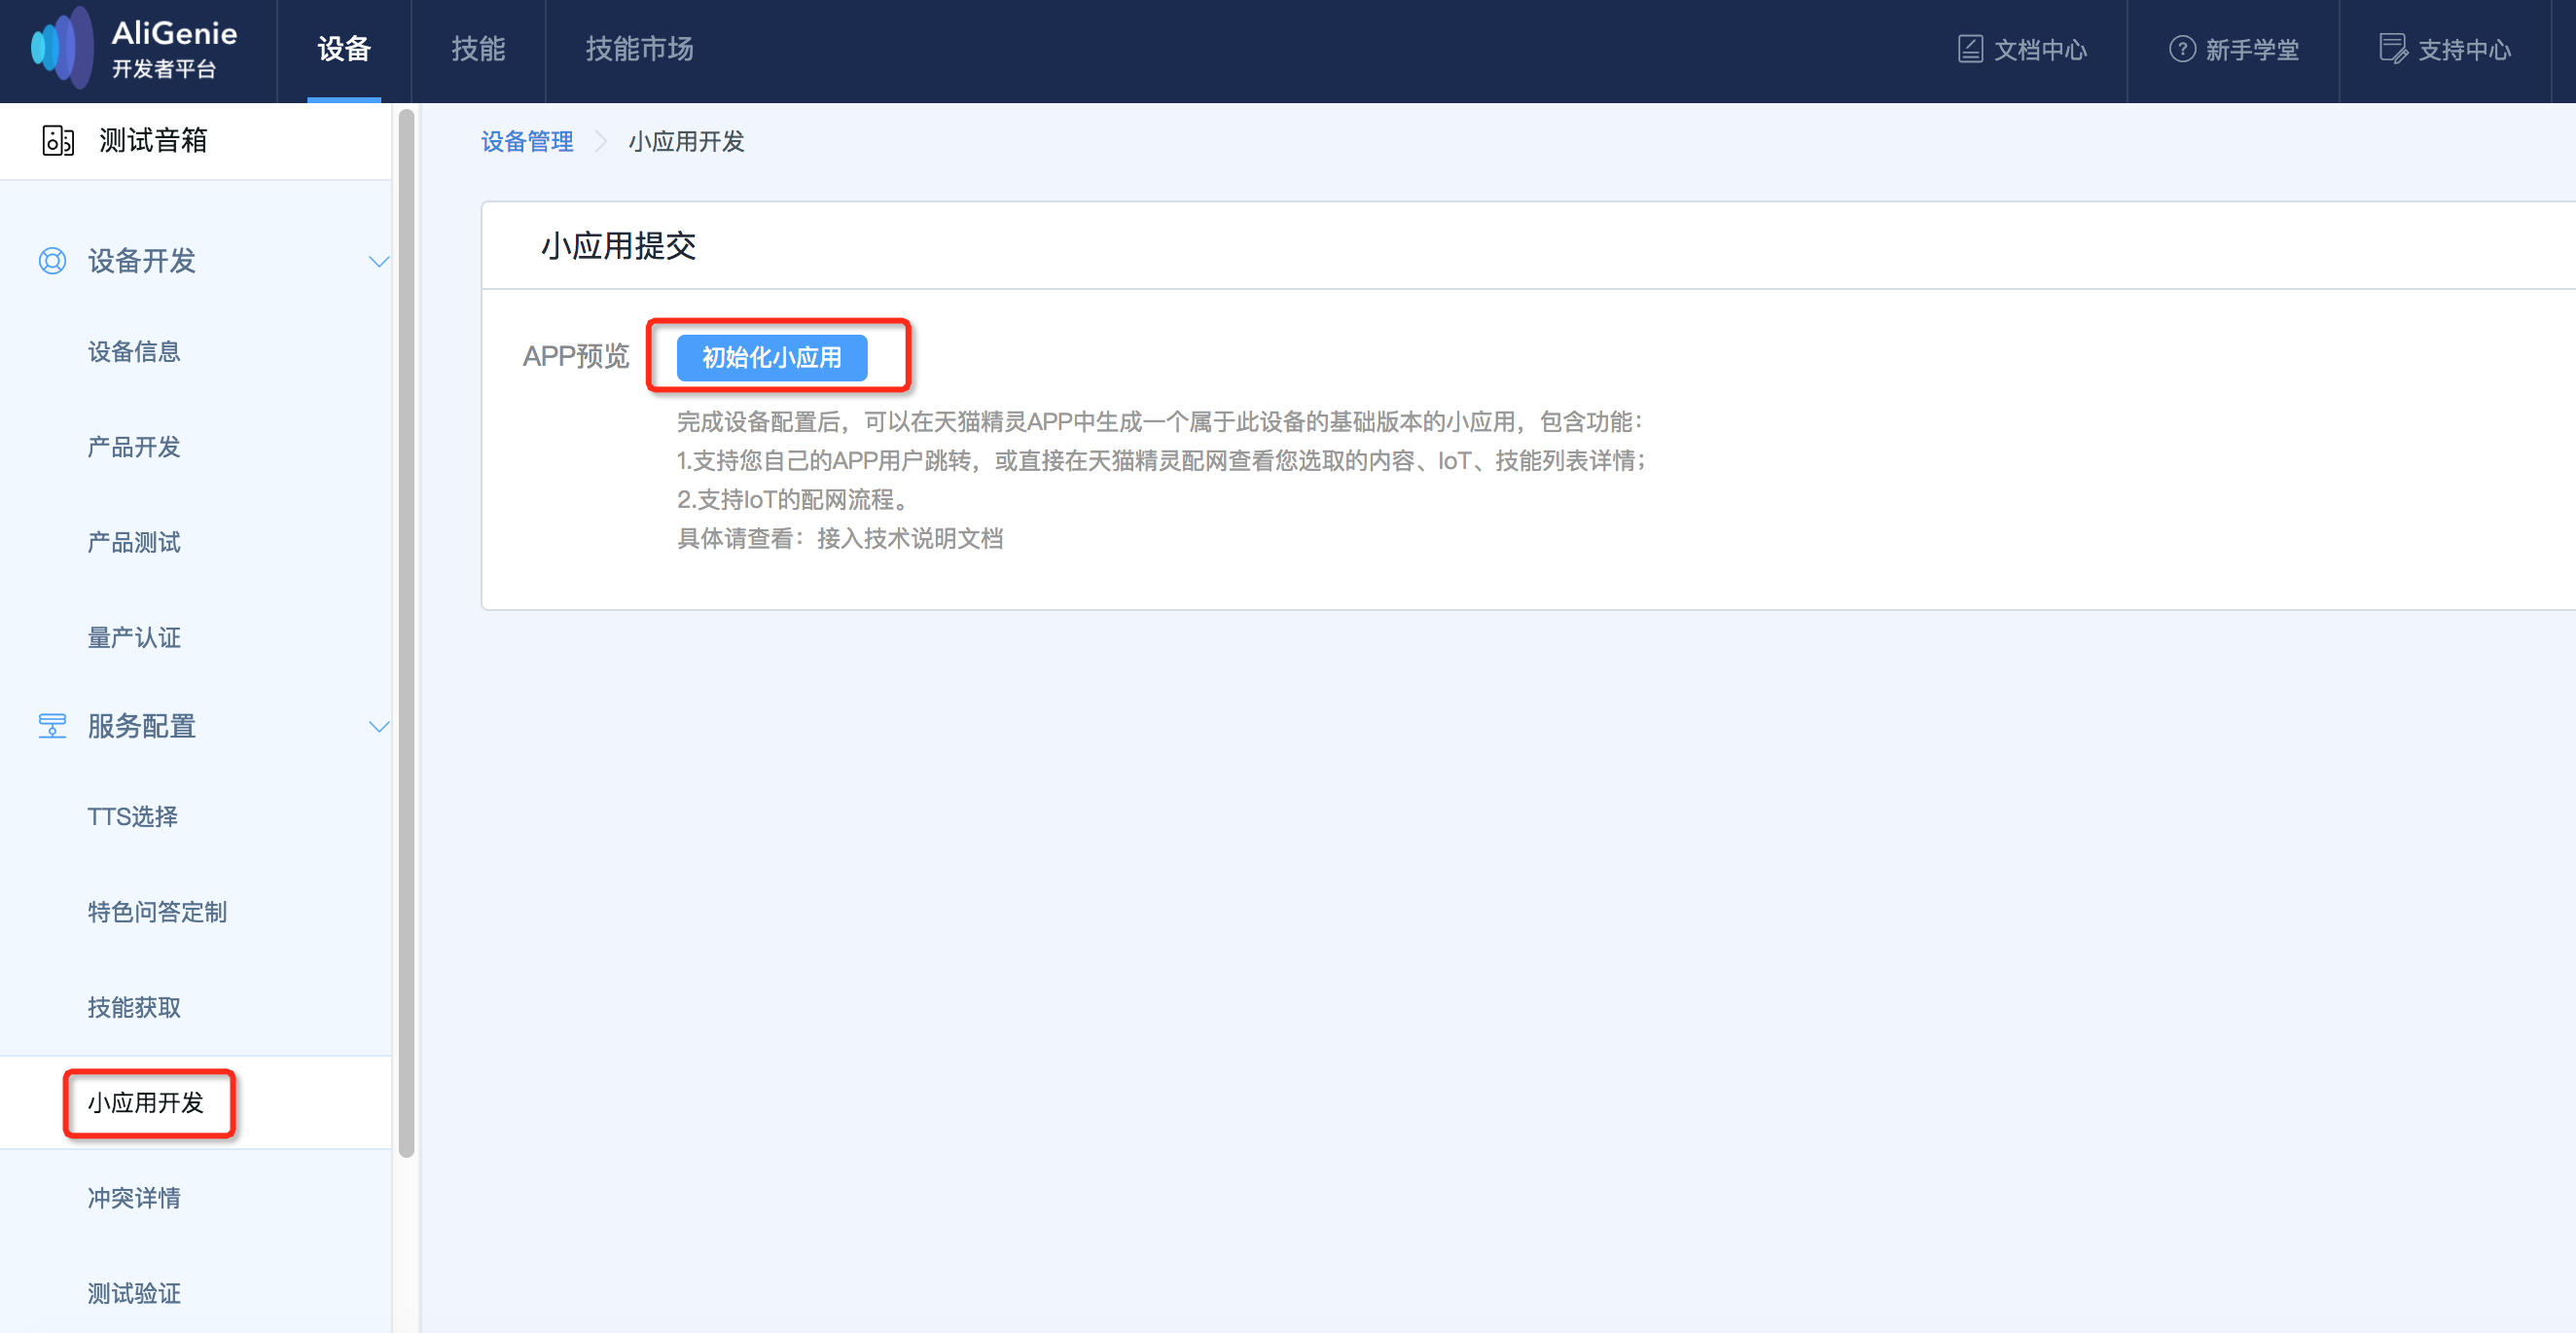Screen dimensions: 2576x1333
Task: Click the 测试音箱 speaker device icon
Action: click(58, 141)
